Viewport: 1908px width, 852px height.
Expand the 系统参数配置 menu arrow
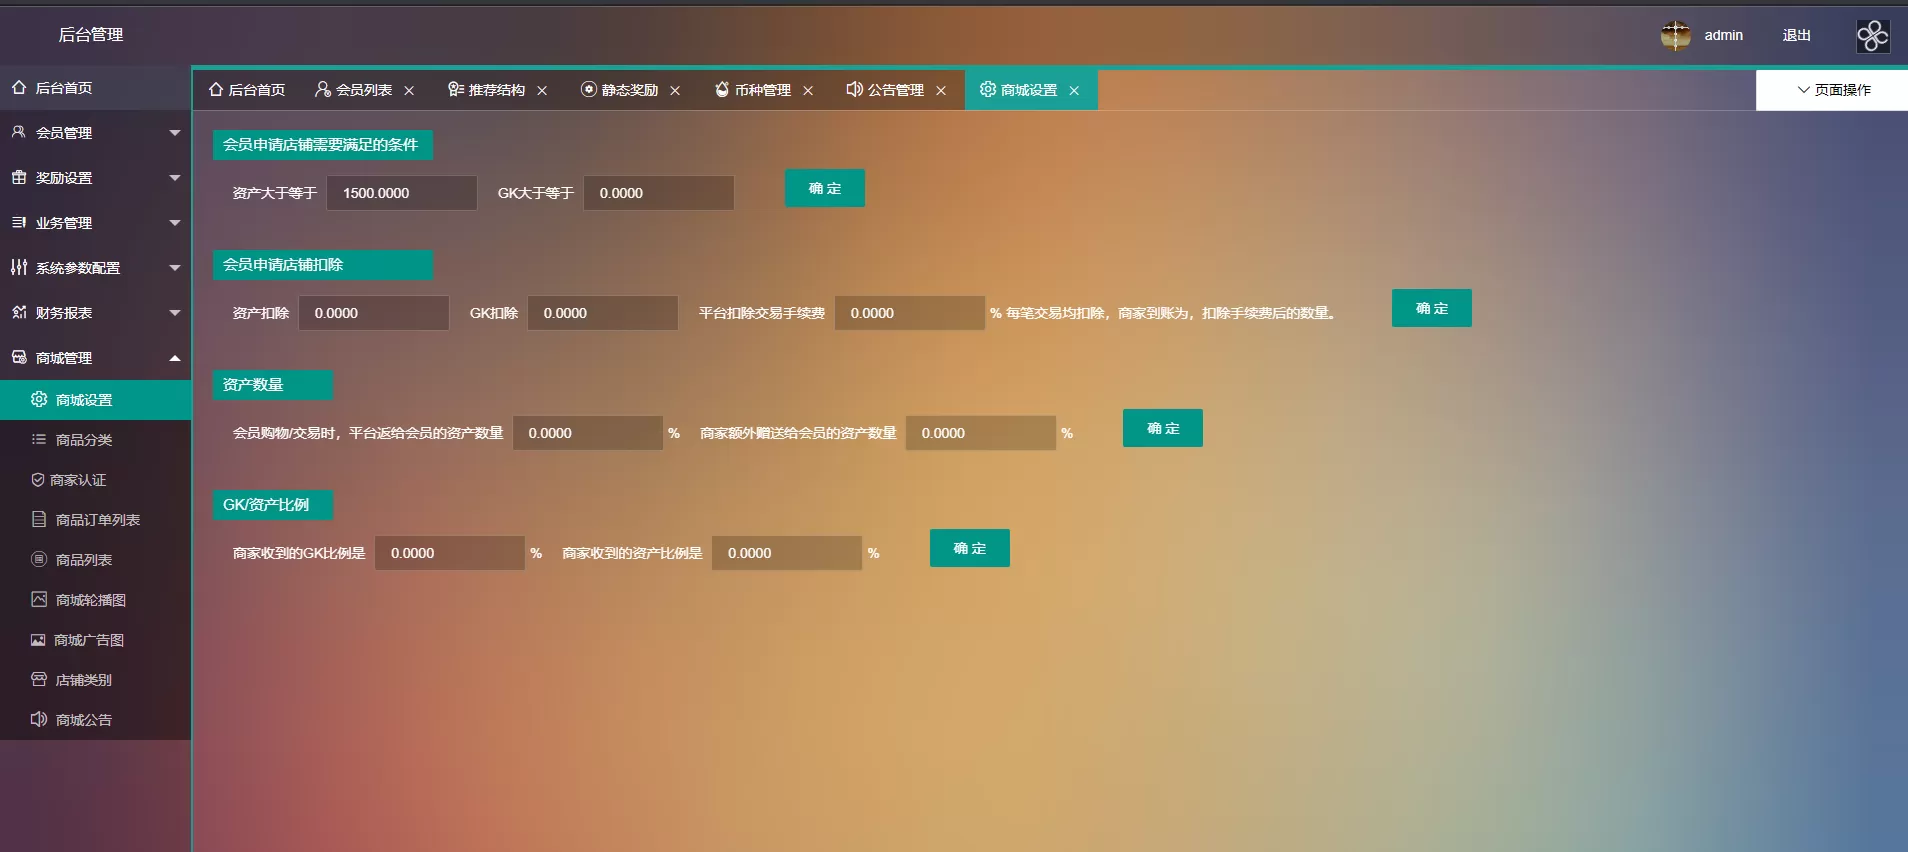pyautogui.click(x=175, y=268)
